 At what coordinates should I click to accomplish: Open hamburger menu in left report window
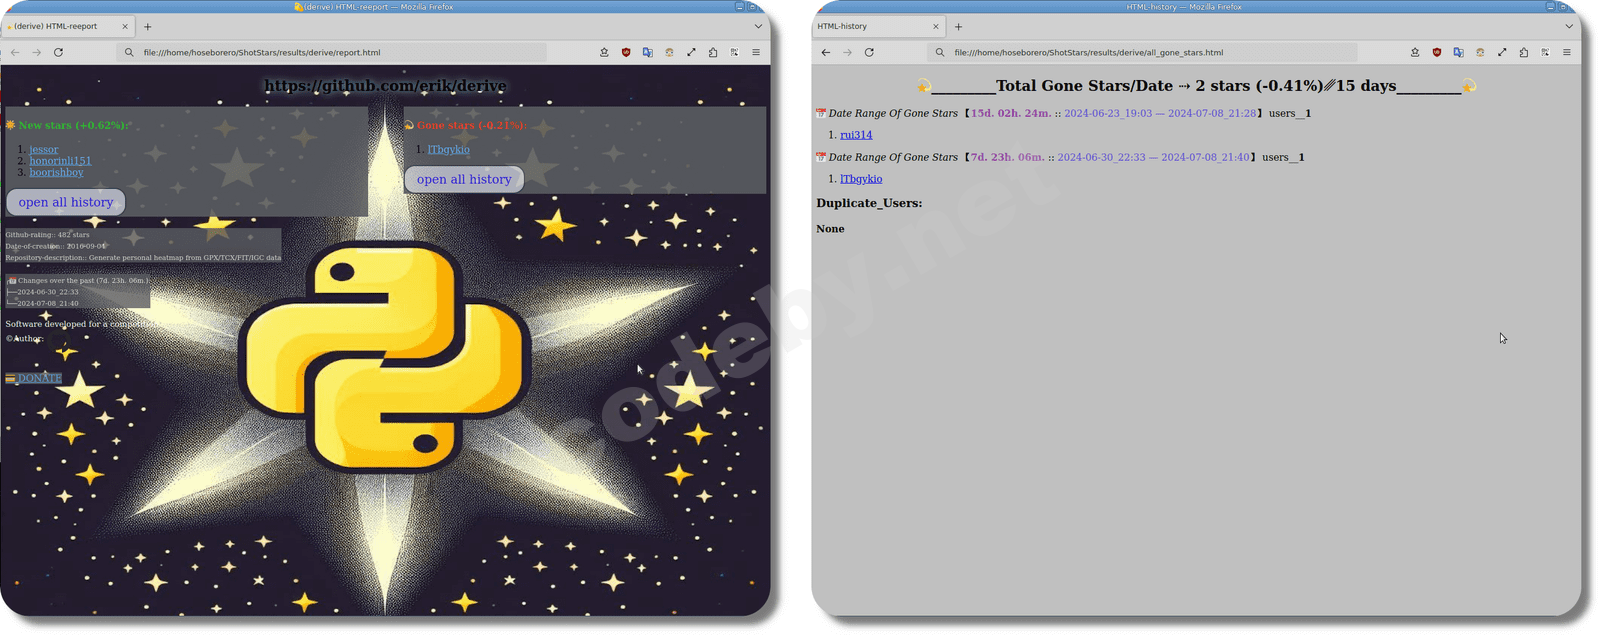pos(756,52)
